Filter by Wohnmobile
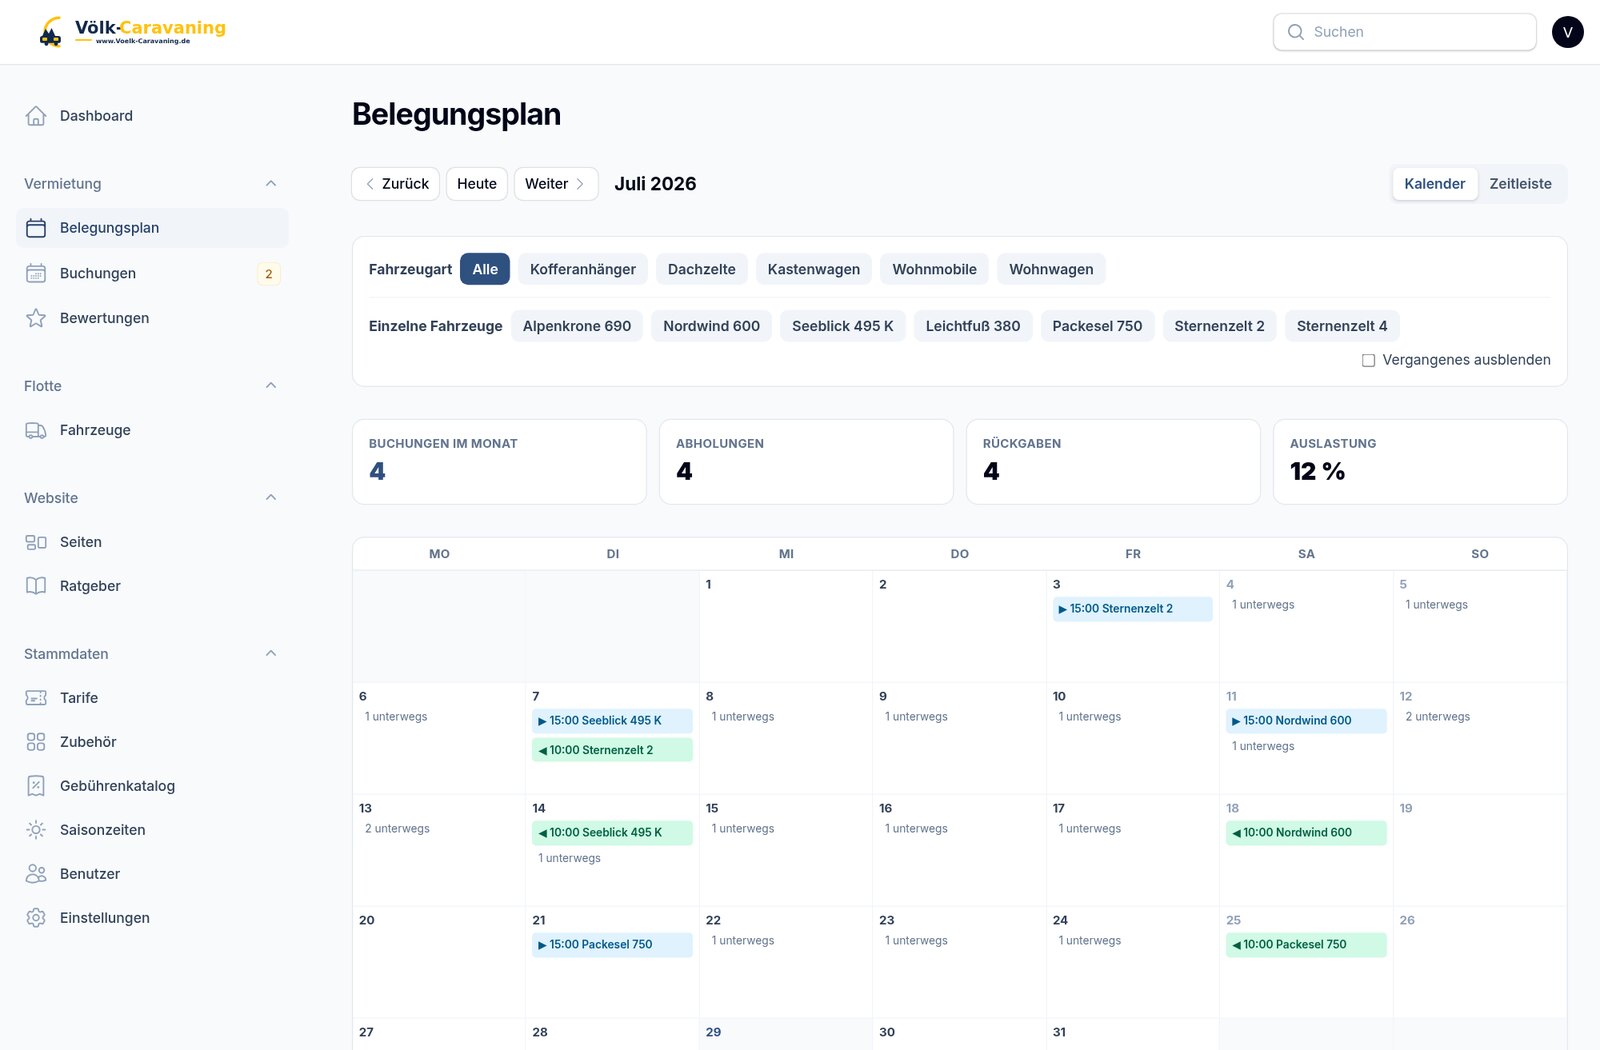The image size is (1600, 1050). [935, 269]
